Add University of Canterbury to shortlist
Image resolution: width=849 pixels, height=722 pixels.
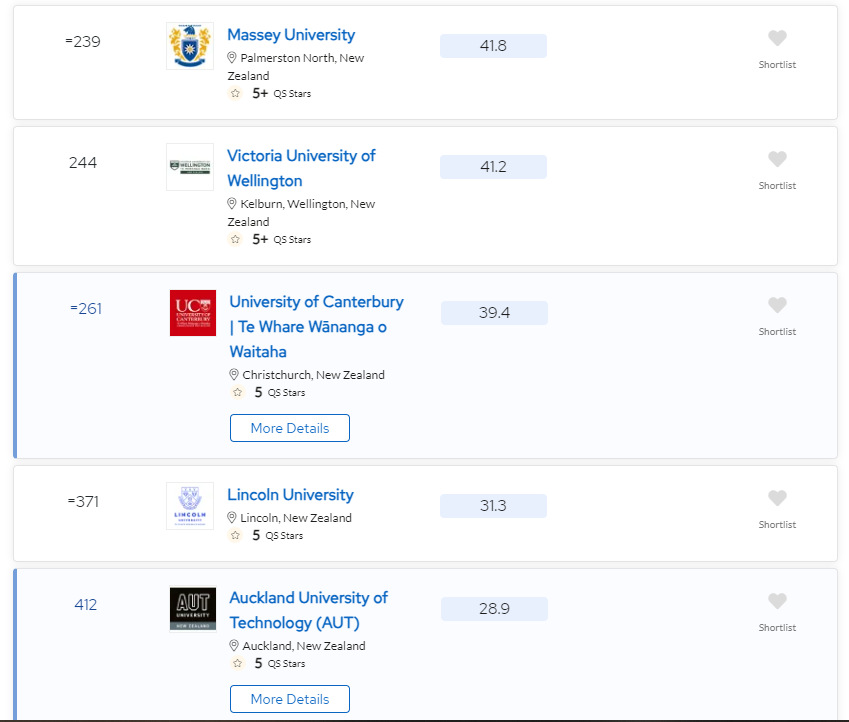777,305
